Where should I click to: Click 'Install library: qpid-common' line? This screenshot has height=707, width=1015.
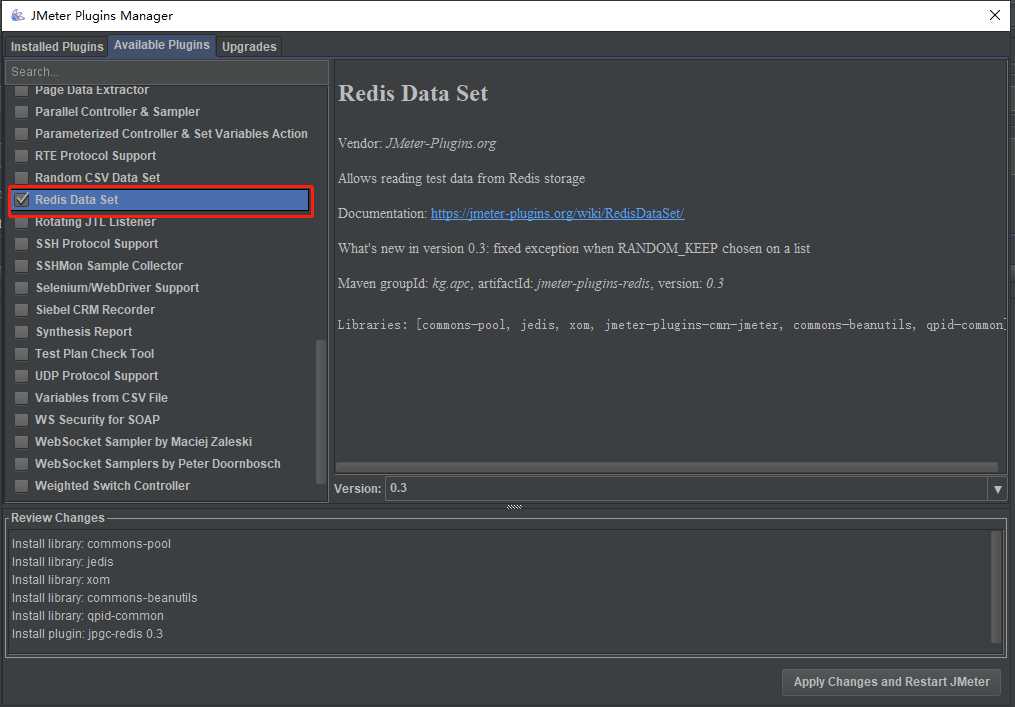coord(87,616)
